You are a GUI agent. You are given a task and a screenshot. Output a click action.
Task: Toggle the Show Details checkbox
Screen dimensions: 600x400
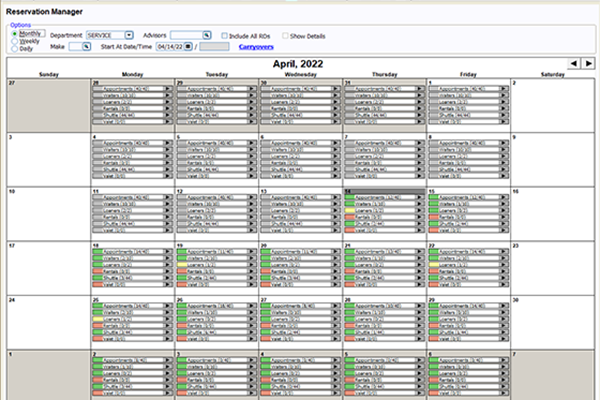(x=285, y=36)
